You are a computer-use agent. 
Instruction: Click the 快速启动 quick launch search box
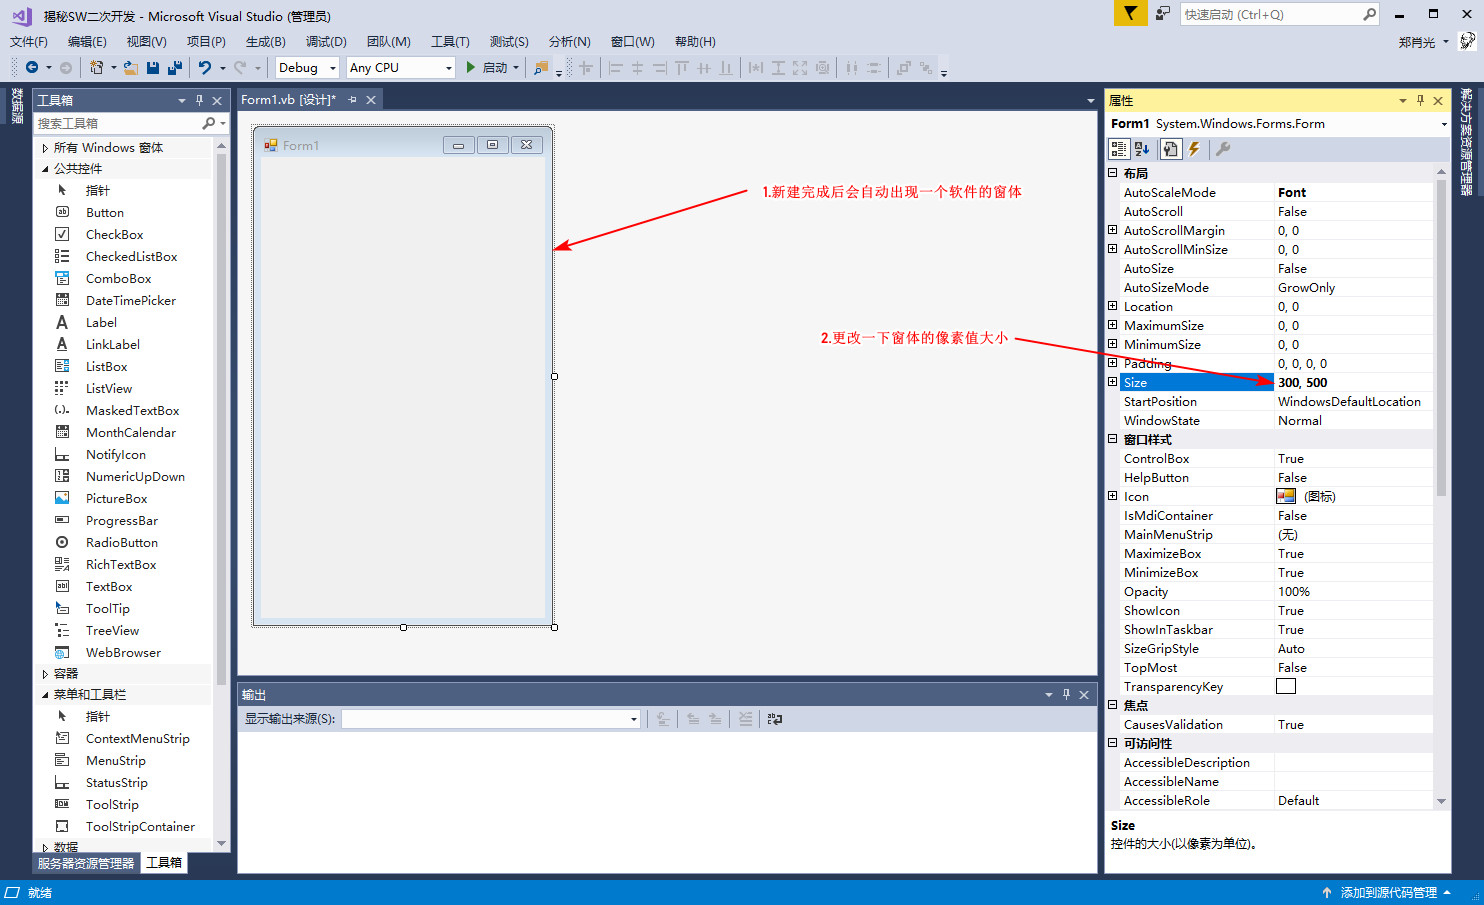click(x=1271, y=14)
